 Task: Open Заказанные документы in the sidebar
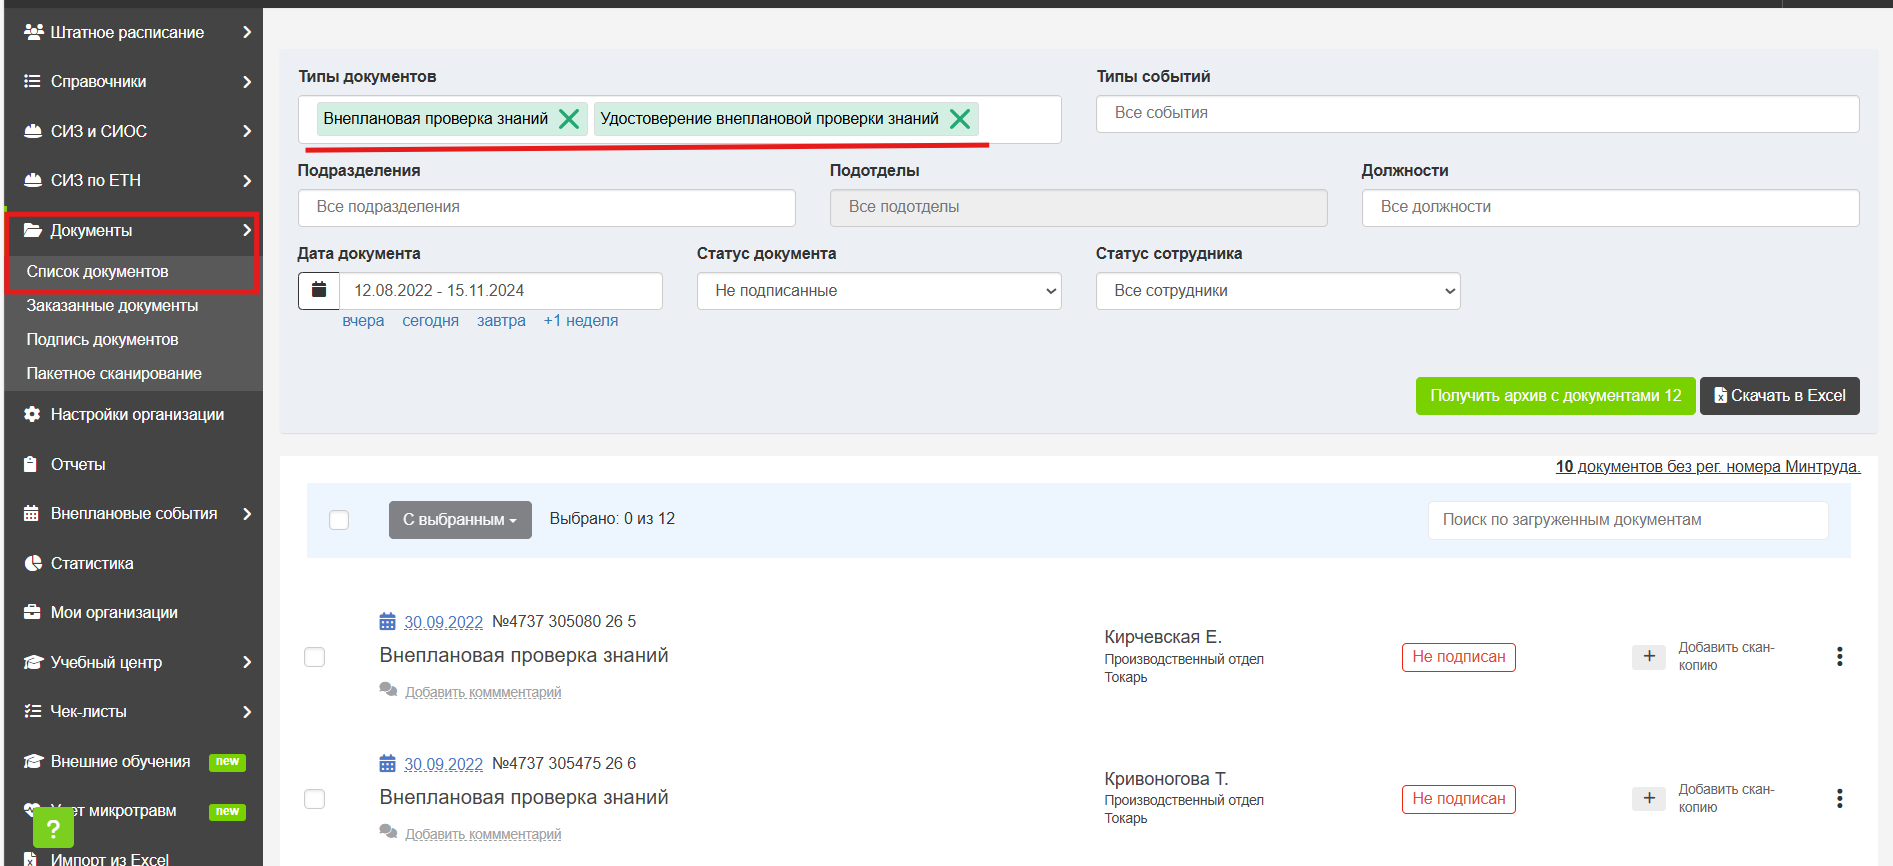click(112, 306)
